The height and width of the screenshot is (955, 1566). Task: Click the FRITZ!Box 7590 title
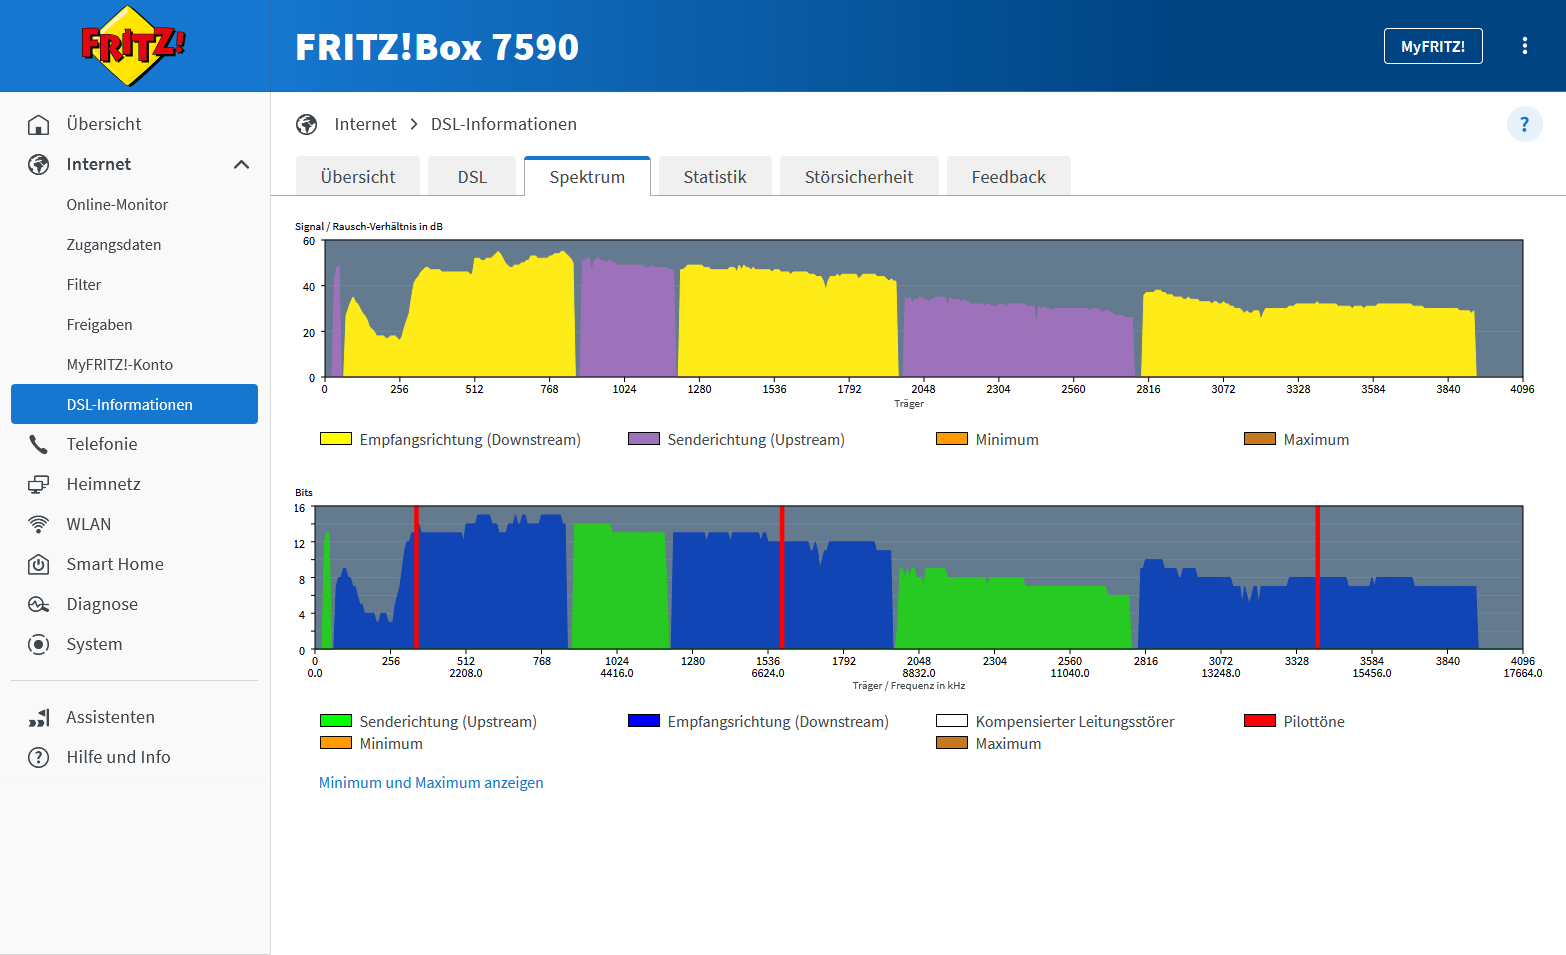[437, 47]
